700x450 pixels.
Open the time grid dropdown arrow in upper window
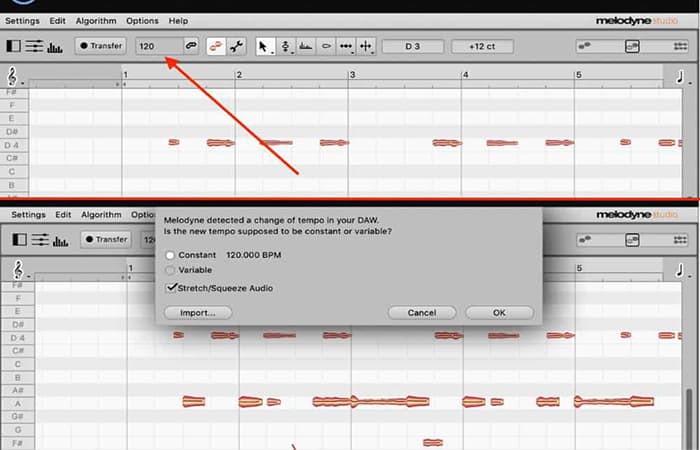click(690, 83)
